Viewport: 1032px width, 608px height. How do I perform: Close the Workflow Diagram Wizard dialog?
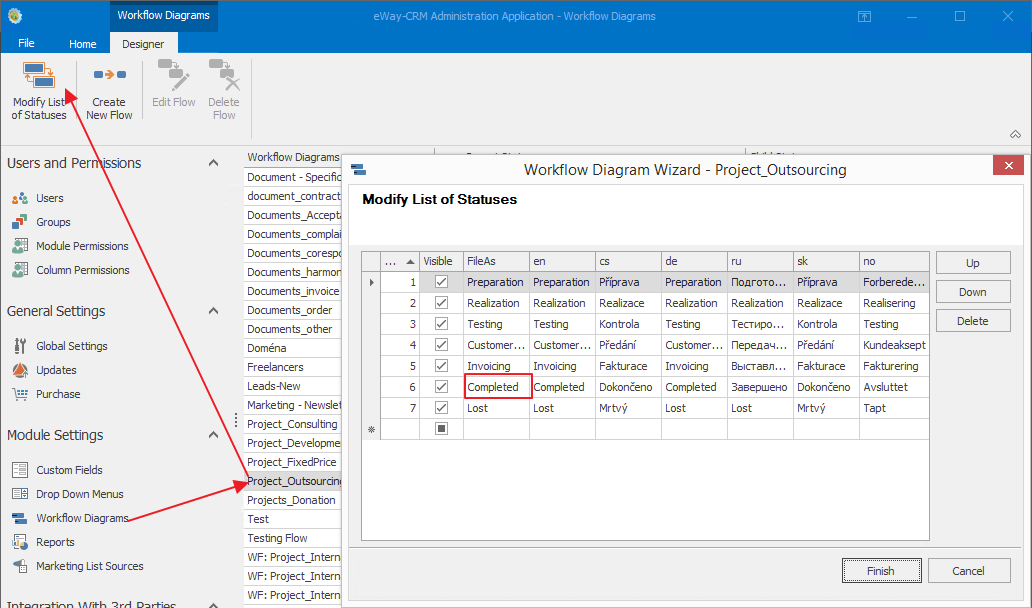tap(1008, 166)
